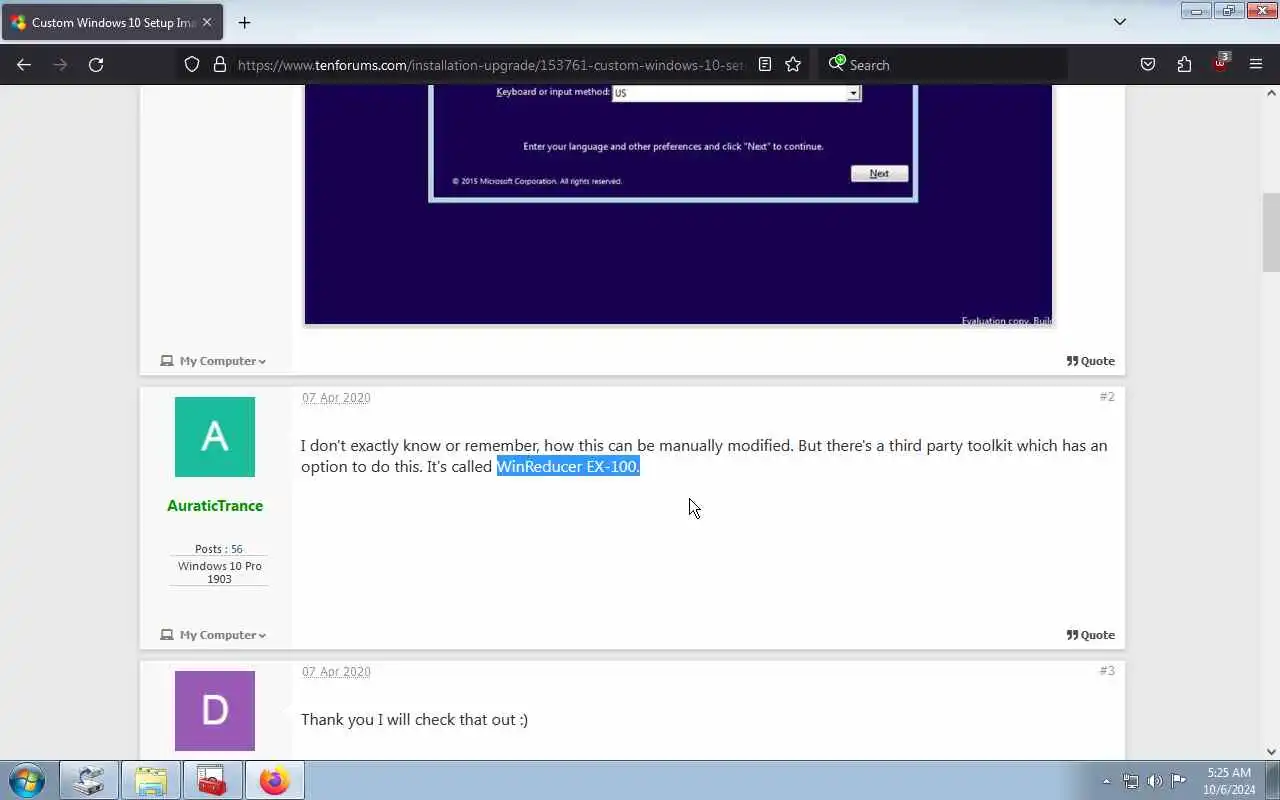1280x800 pixels.
Task: Open Windows Explorer folder taskbar icon
Action: (x=151, y=780)
